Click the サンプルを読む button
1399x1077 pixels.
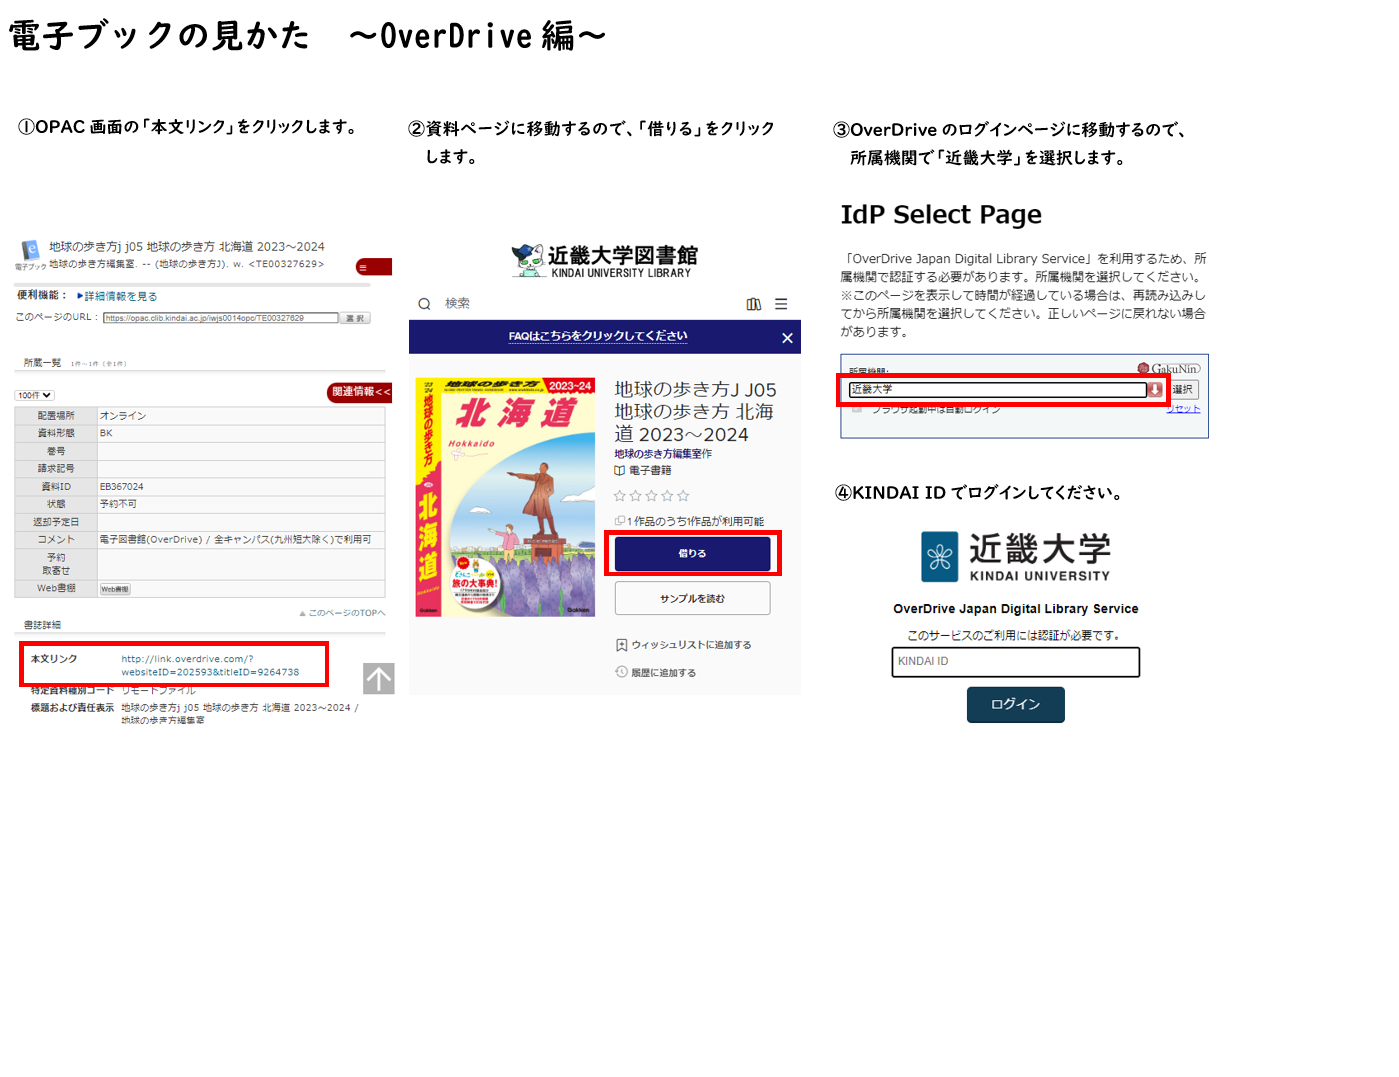(x=692, y=598)
